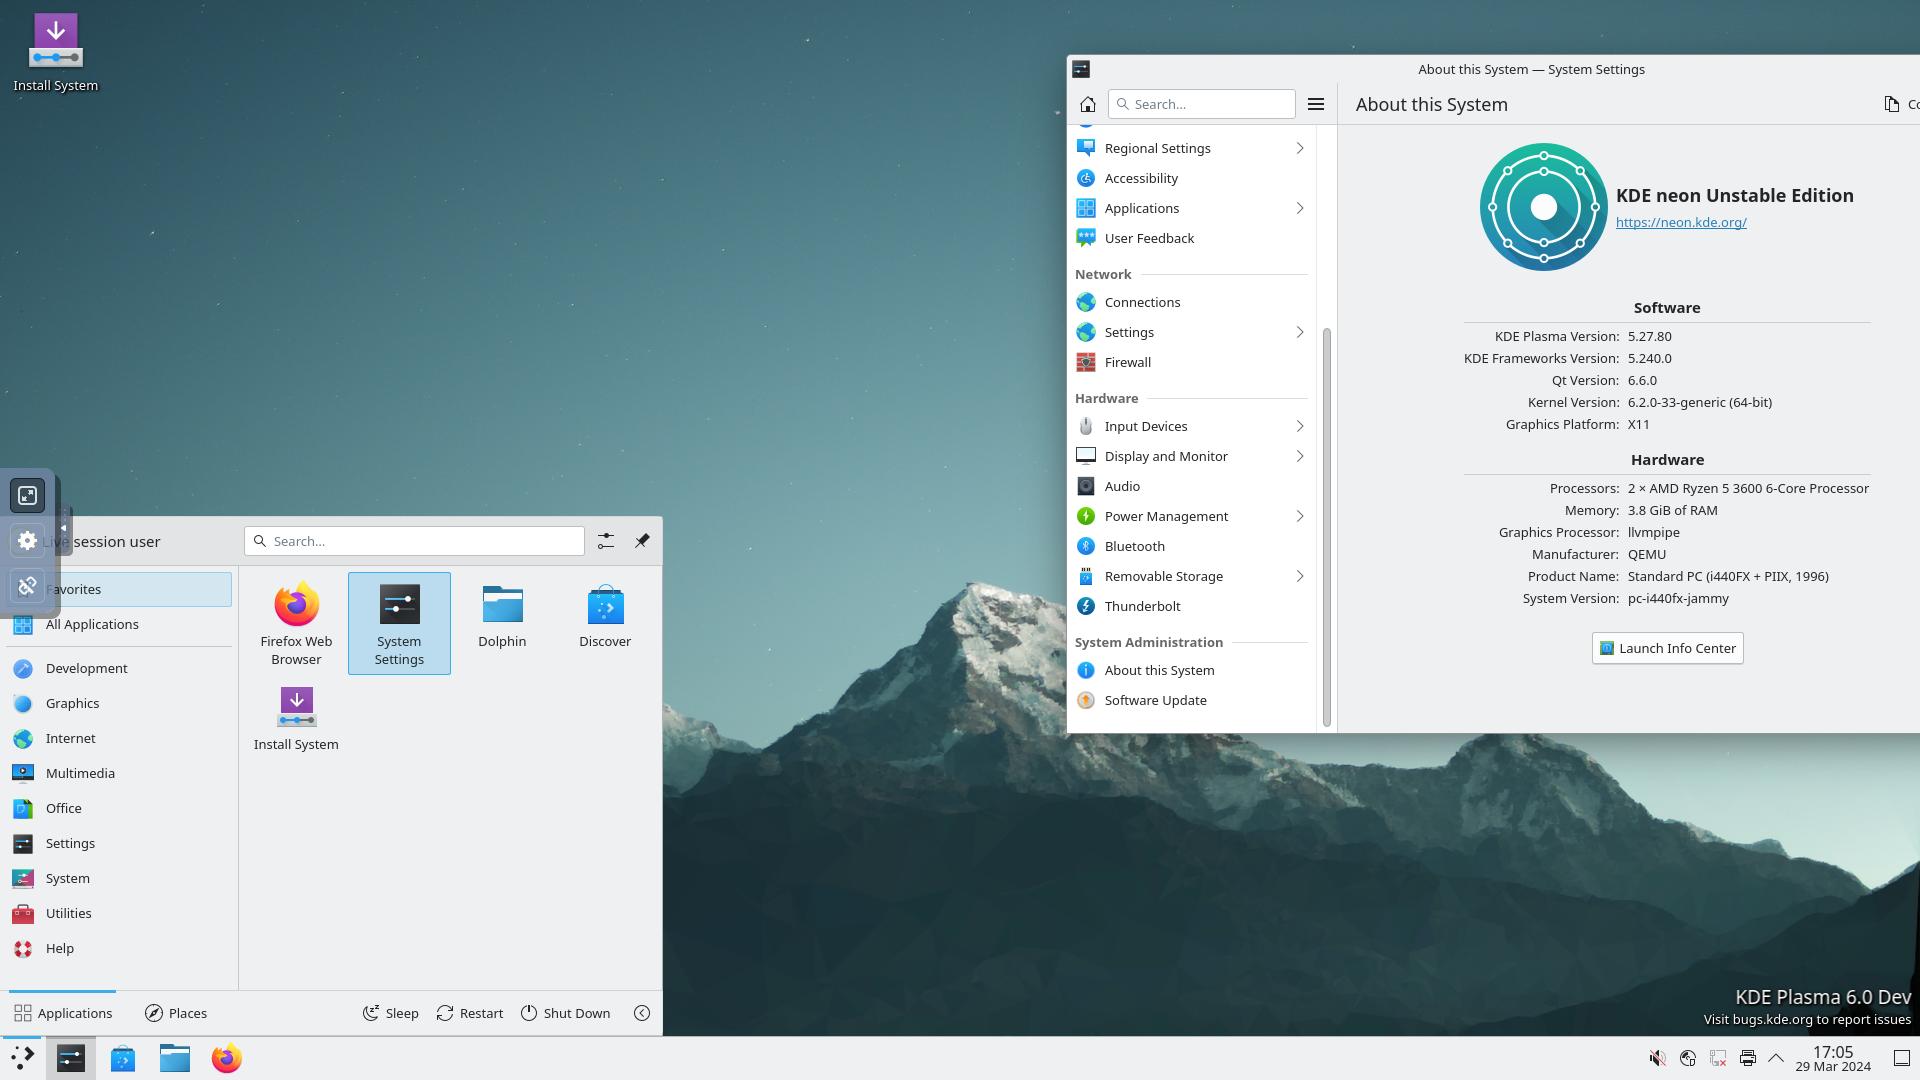Click the muted audio volume tray icon
Viewport: 1920px width, 1080px height.
click(x=1657, y=1058)
